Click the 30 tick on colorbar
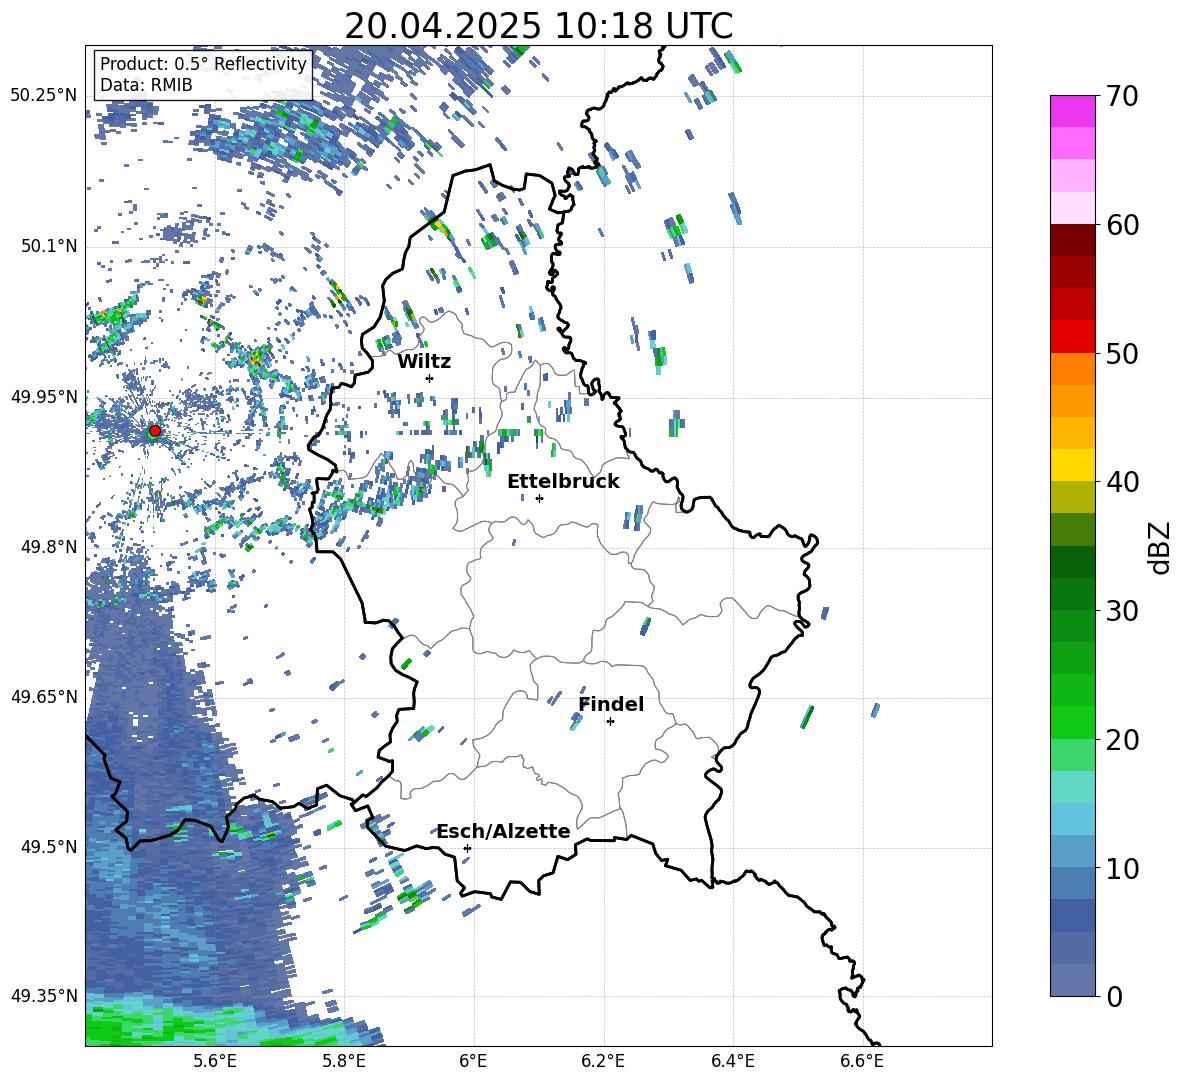The height and width of the screenshot is (1081, 1184). point(1122,611)
